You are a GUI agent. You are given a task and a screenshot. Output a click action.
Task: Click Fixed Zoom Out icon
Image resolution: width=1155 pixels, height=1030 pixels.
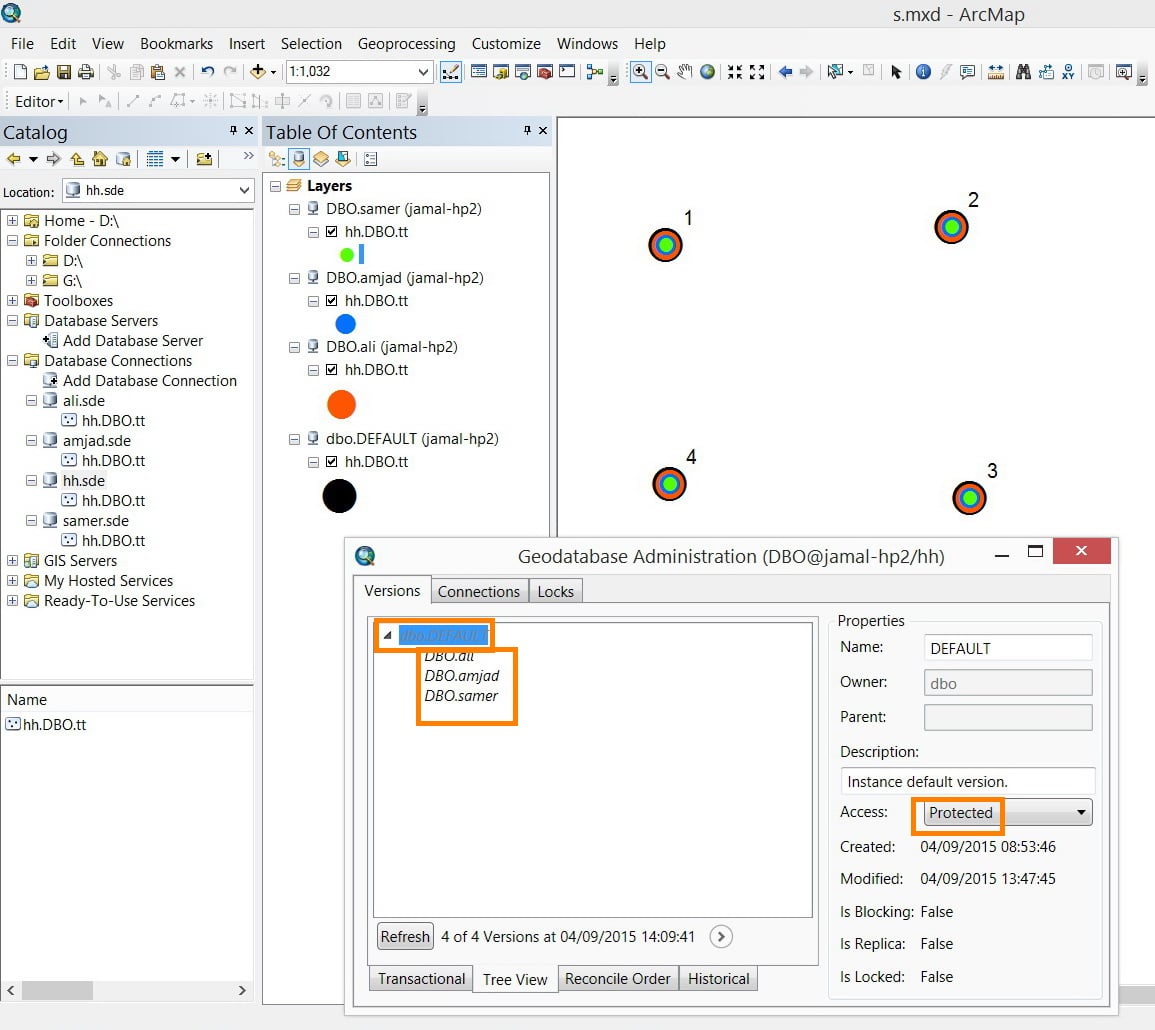tap(757, 71)
